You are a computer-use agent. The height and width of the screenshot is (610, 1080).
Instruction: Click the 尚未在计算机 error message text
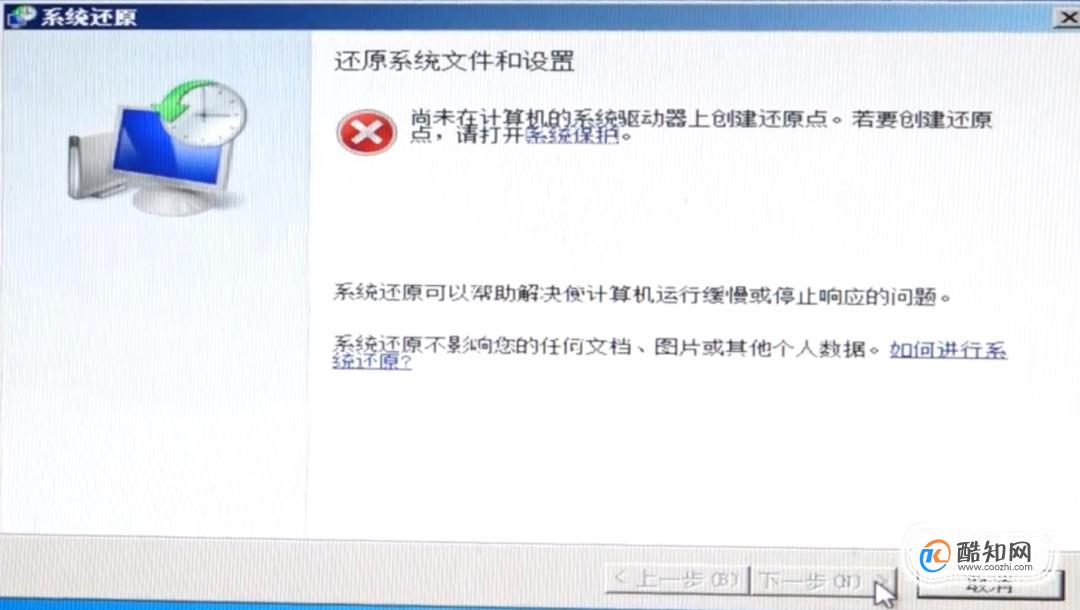(x=701, y=126)
